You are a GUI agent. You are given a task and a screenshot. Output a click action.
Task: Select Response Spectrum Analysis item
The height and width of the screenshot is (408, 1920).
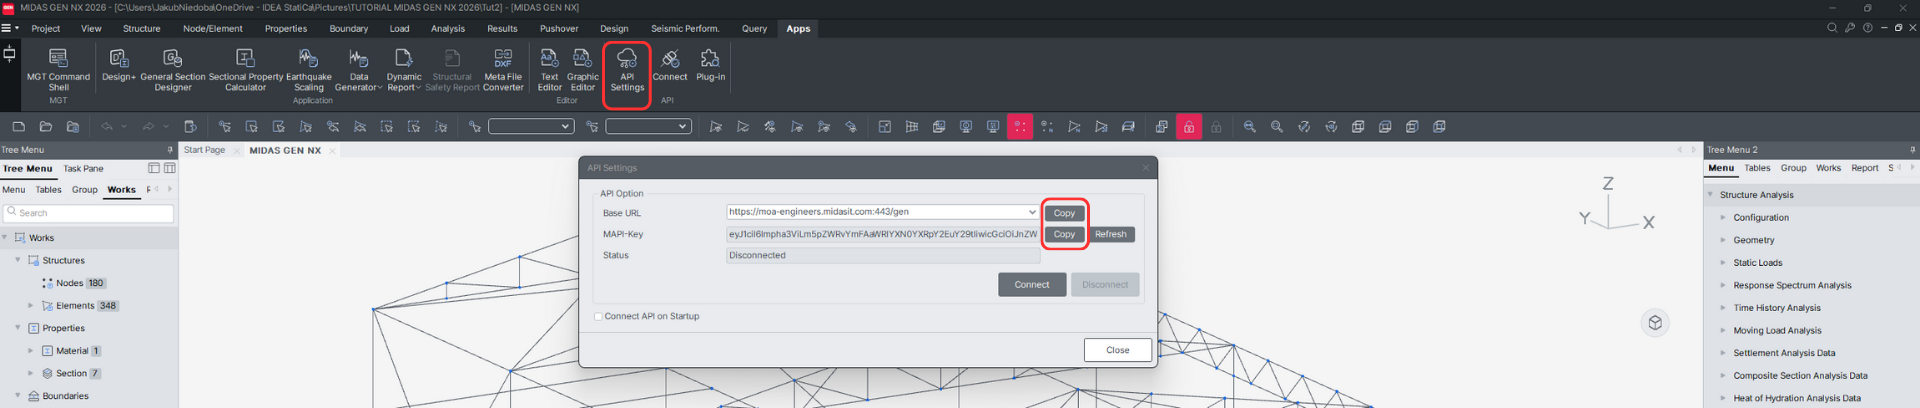point(1792,286)
